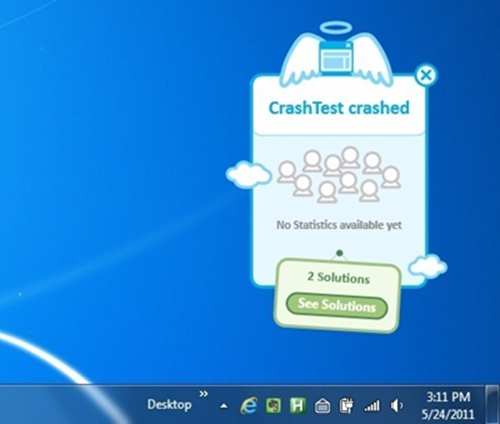Click the green square tray icon left of H
This screenshot has width=500, height=424.
[x=273, y=406]
